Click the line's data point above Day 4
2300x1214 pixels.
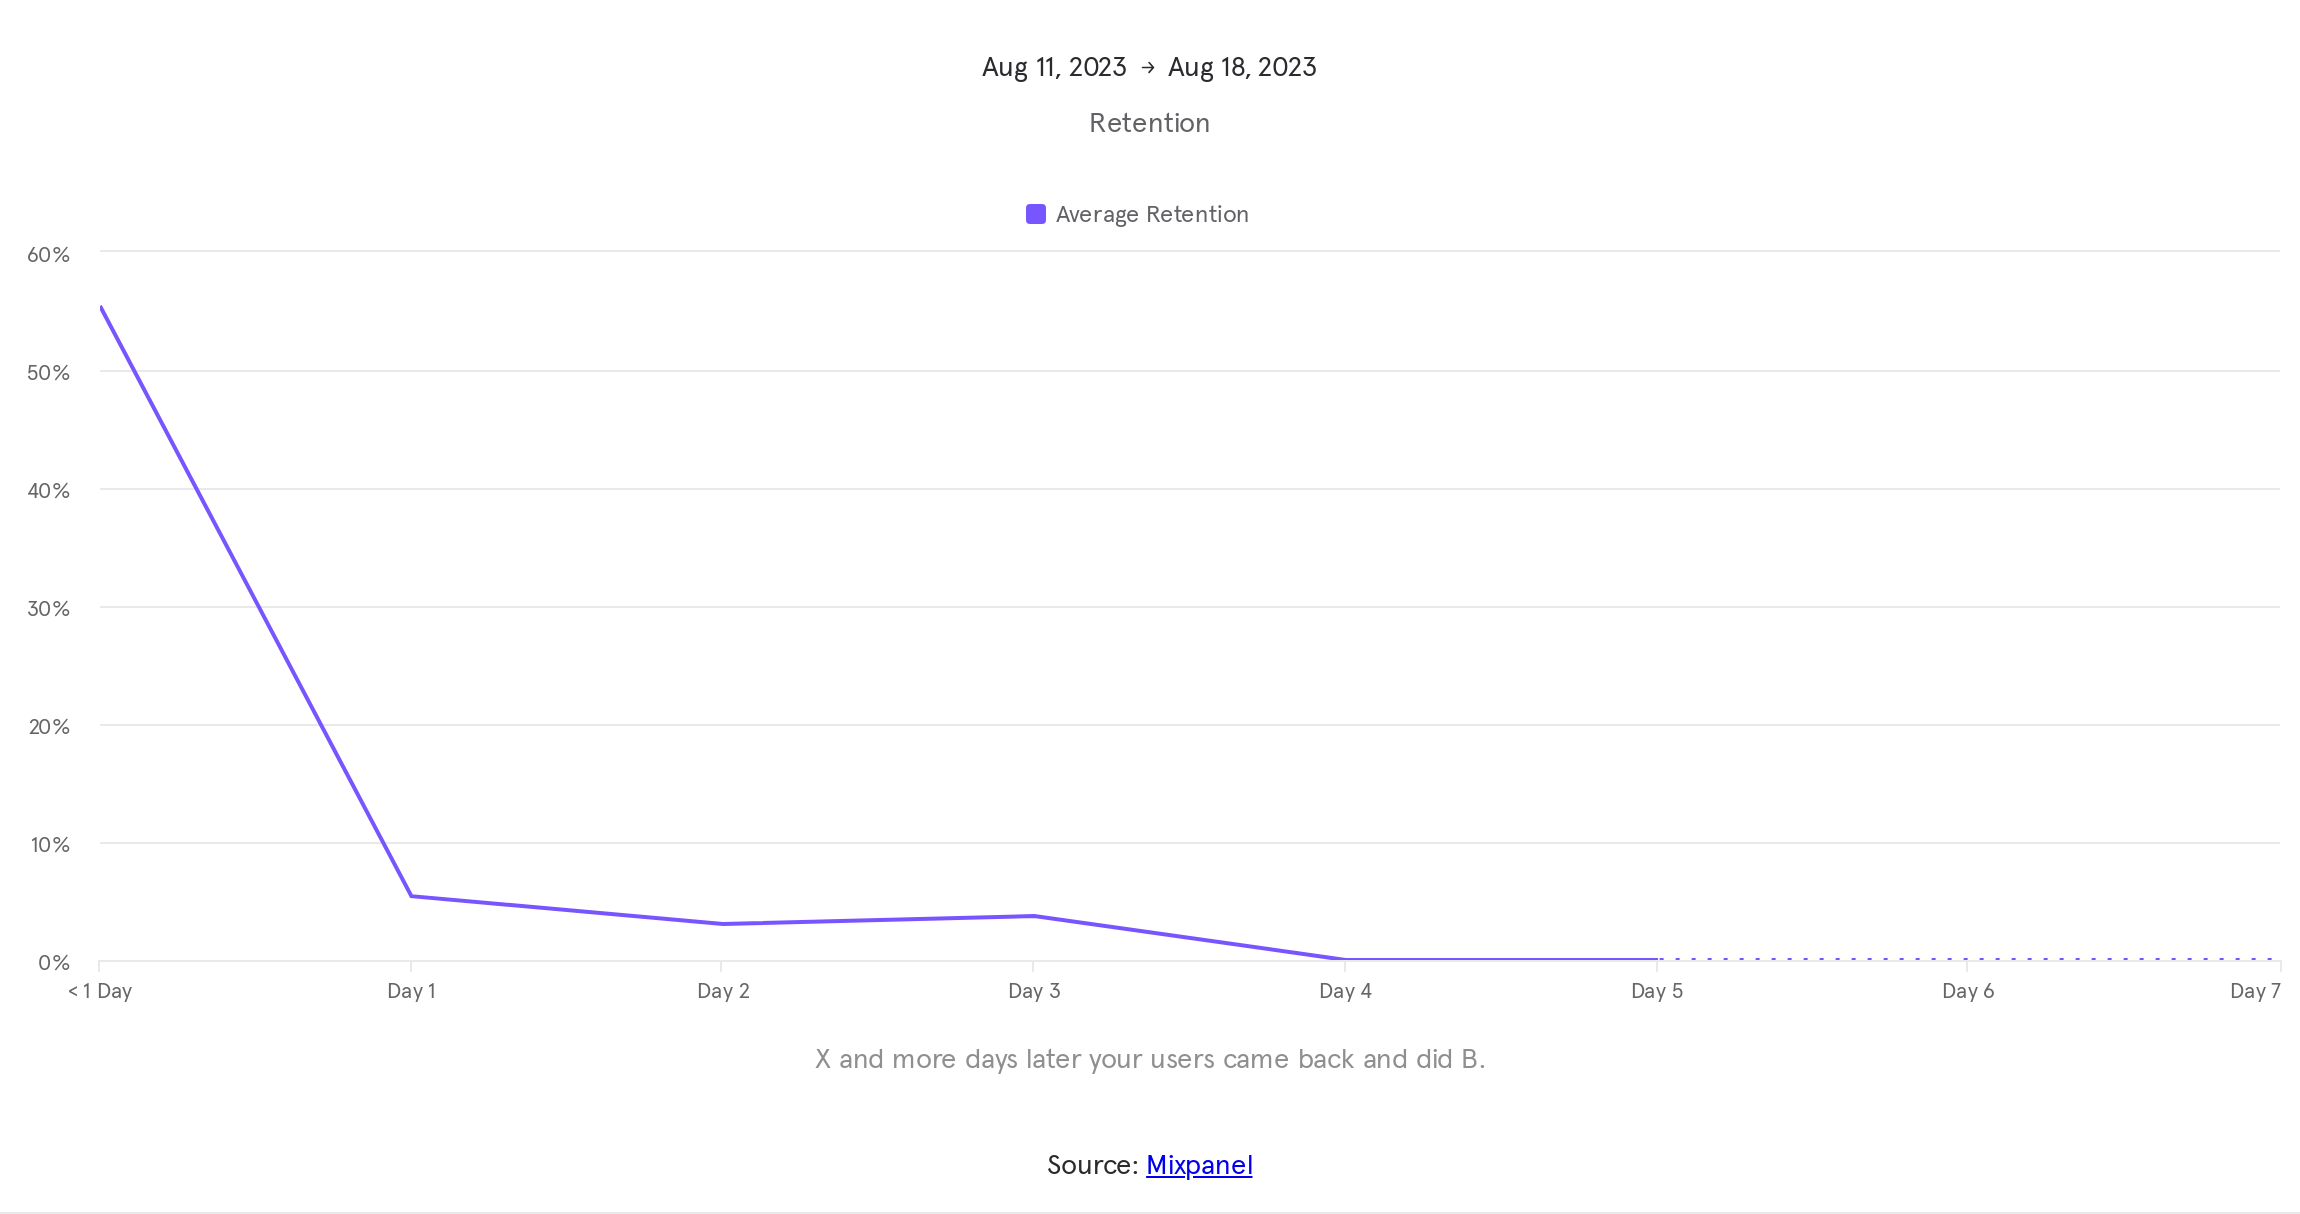coord(1345,959)
